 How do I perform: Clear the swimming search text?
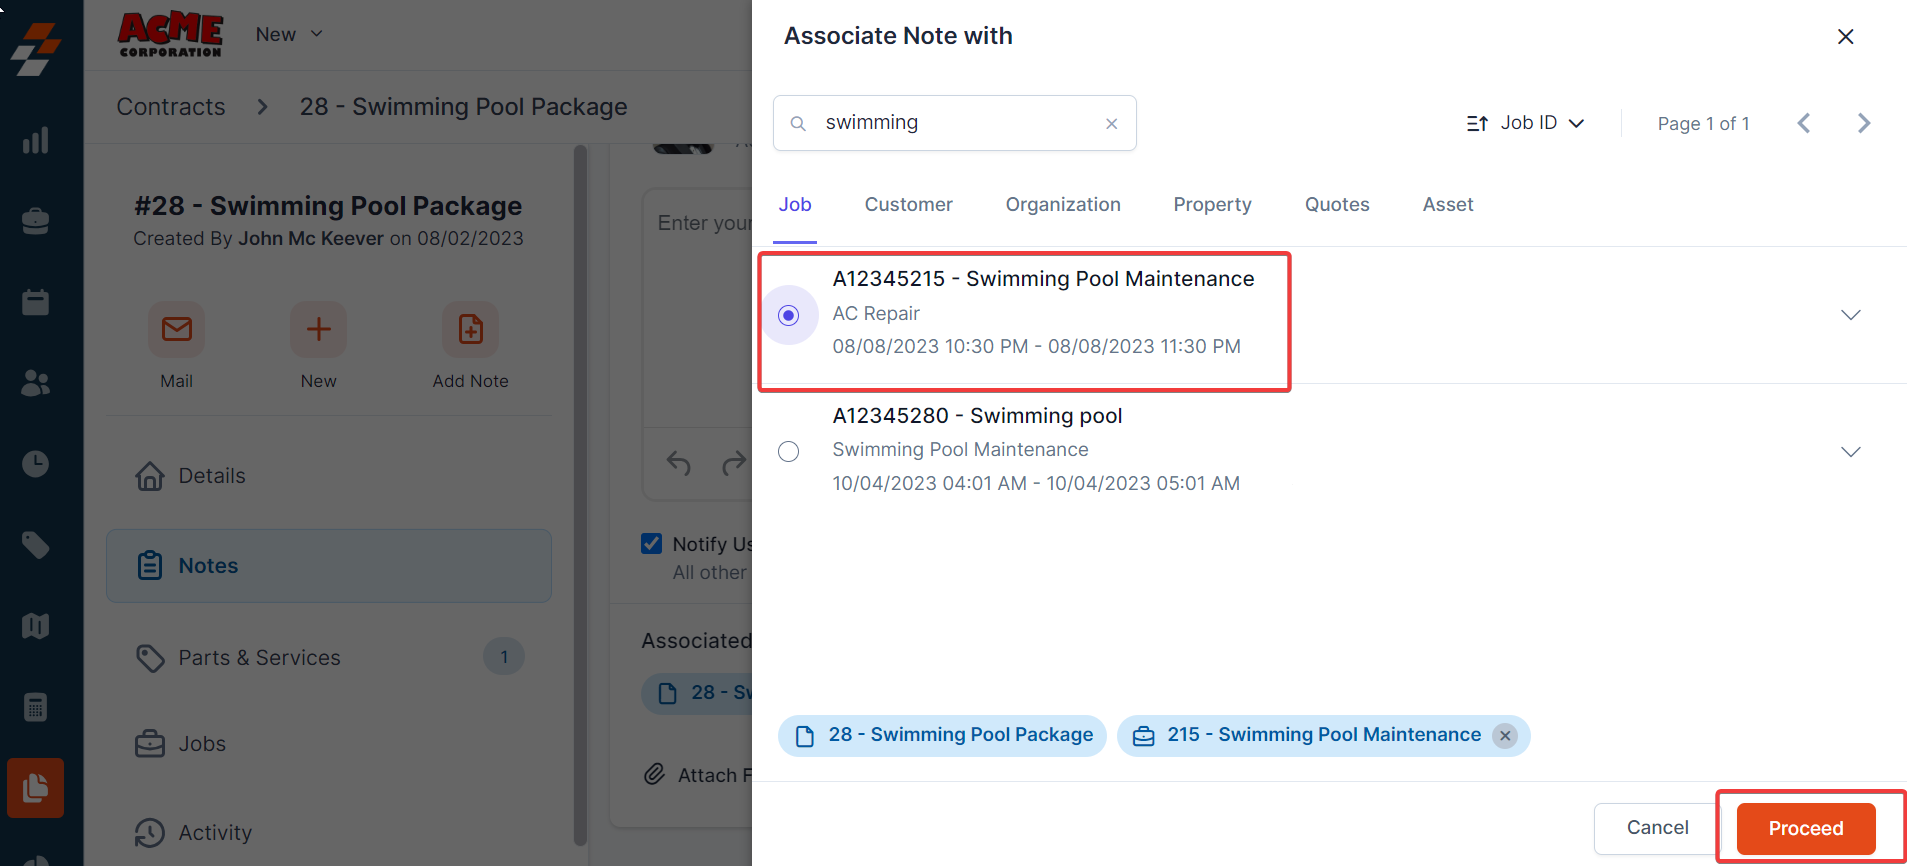(1111, 124)
